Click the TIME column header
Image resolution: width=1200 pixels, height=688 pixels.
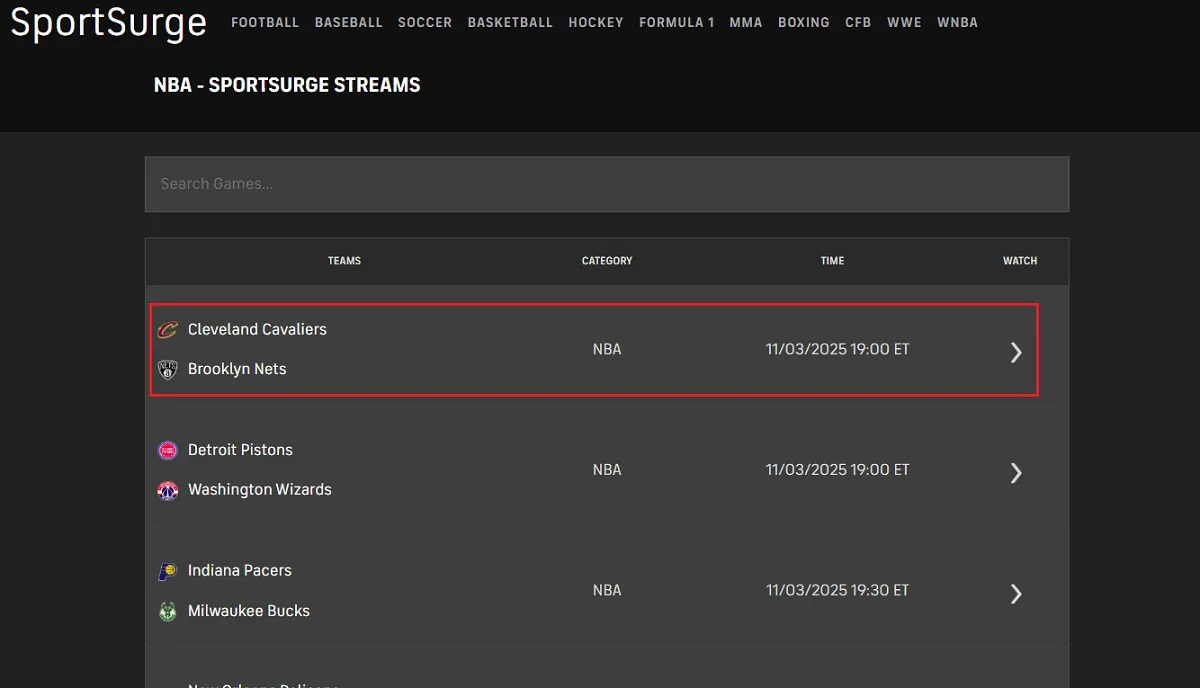click(832, 261)
